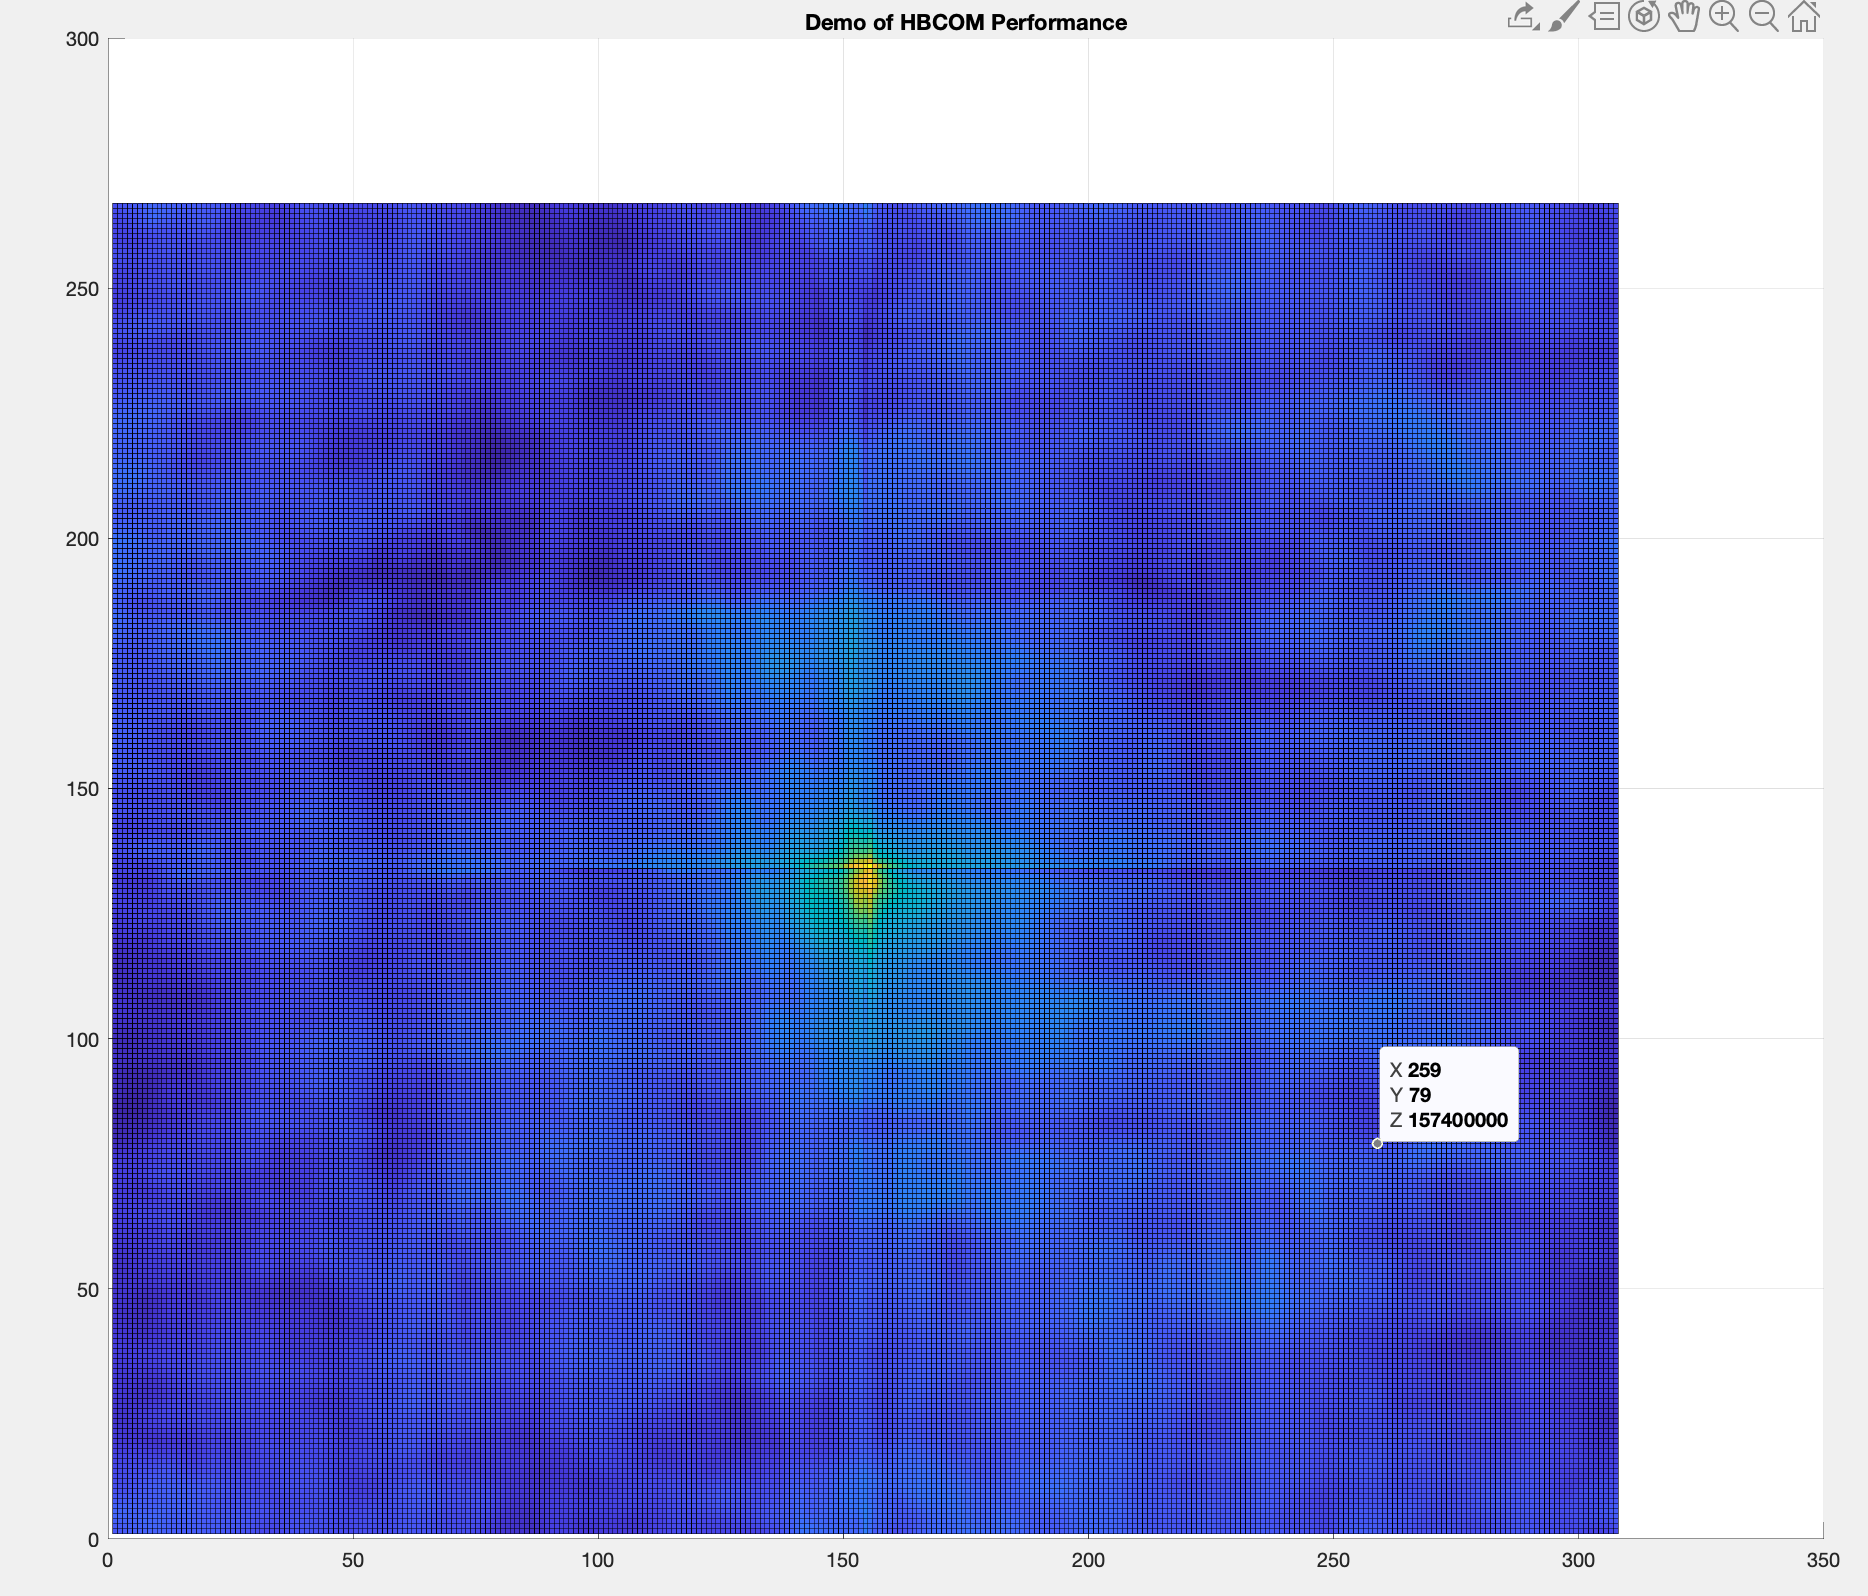
Task: Click the X 259 line in the datatip
Action: [1415, 1070]
